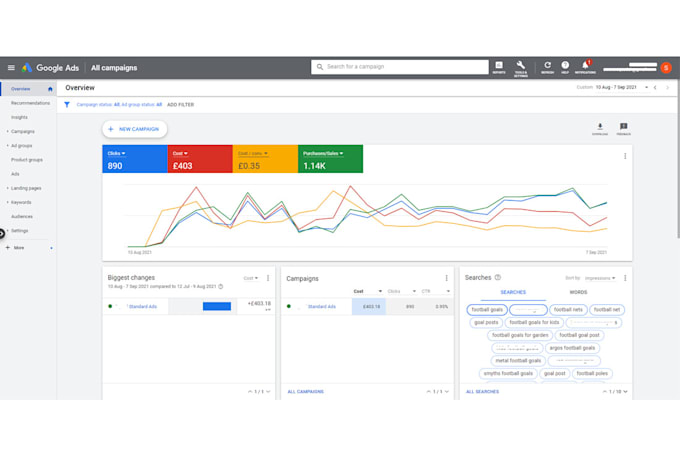Click the Download icon
Screen dimensions: 680x457
point(600,129)
